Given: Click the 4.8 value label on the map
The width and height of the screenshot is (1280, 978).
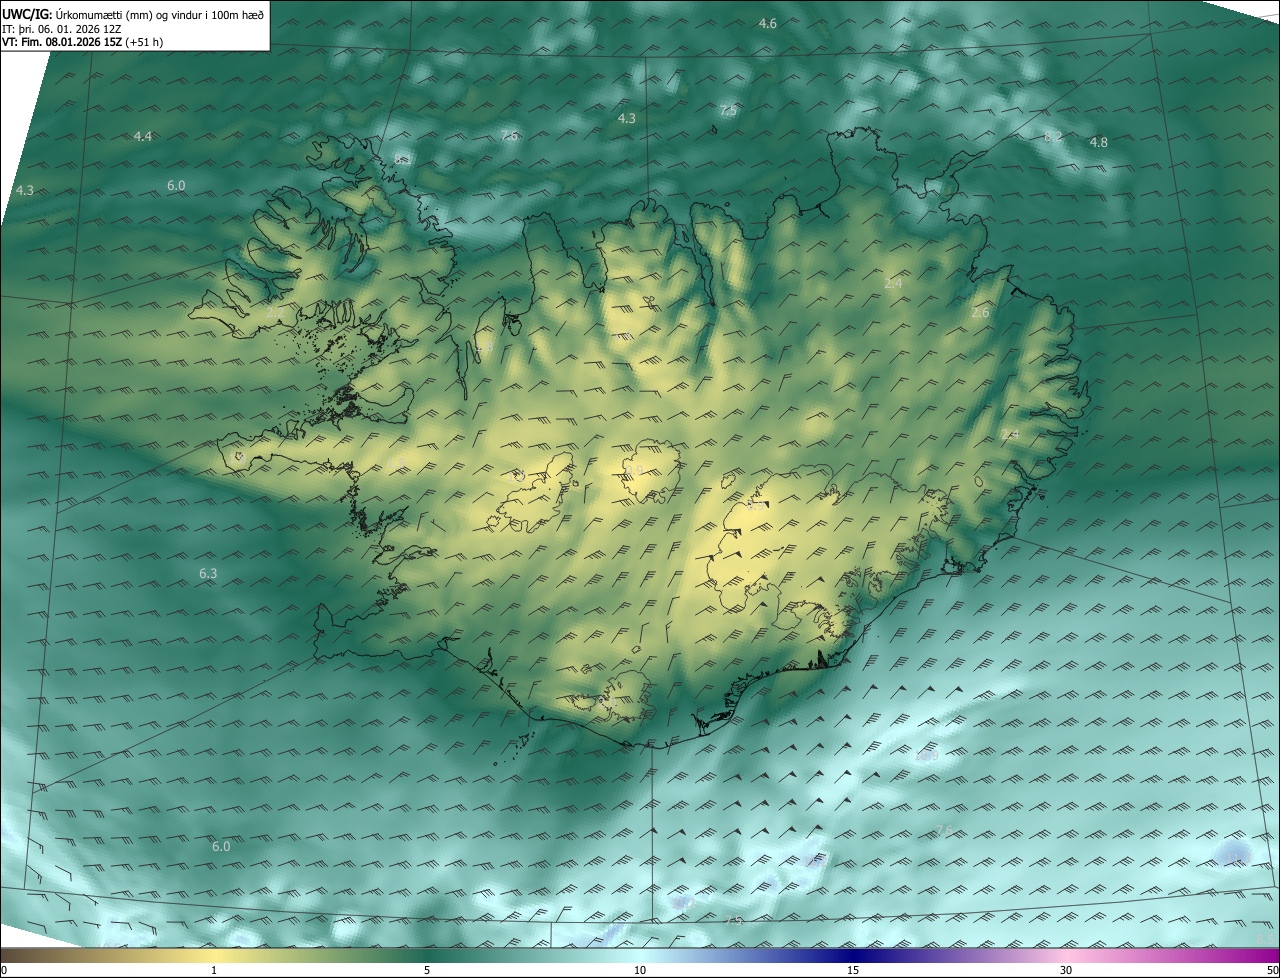Looking at the screenshot, I should 1098,142.
